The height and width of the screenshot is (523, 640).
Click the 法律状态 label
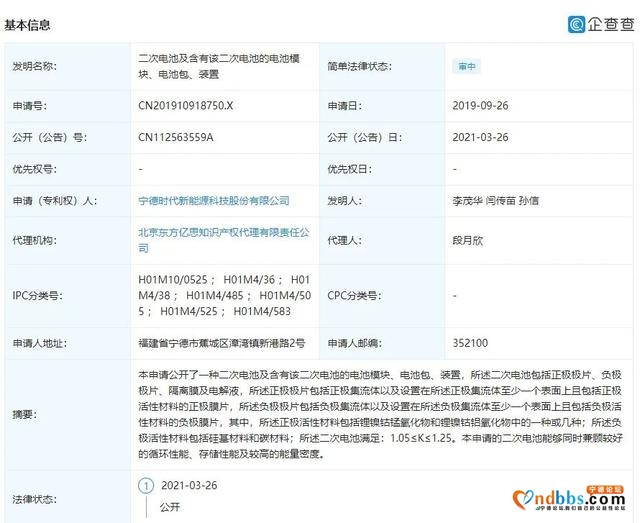35,500
